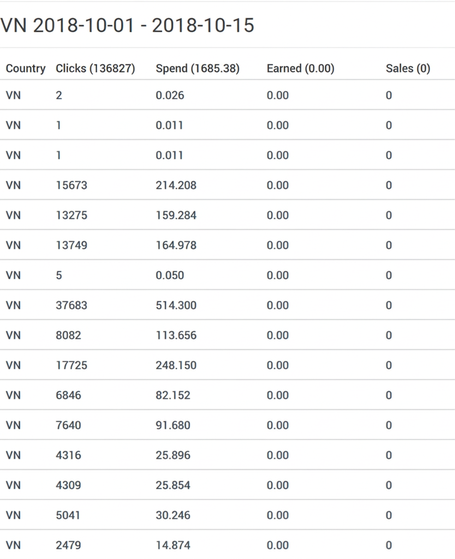This screenshot has width=455, height=559.
Task: Click the Earned (0.00) column header
Action: pos(301,68)
